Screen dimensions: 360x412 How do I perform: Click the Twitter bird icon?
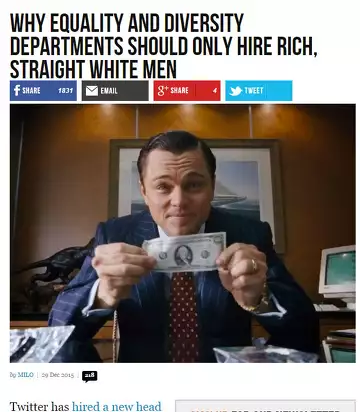pos(235,91)
